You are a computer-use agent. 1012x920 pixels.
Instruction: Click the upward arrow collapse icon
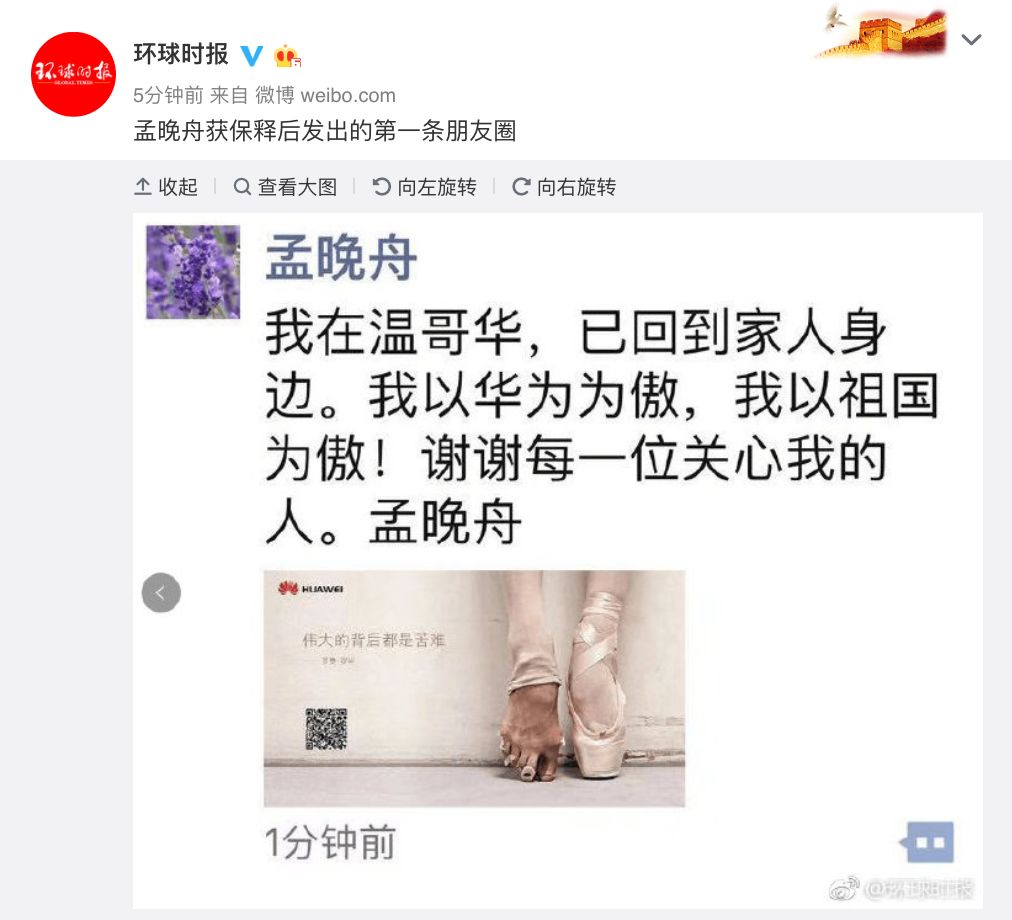click(143, 187)
